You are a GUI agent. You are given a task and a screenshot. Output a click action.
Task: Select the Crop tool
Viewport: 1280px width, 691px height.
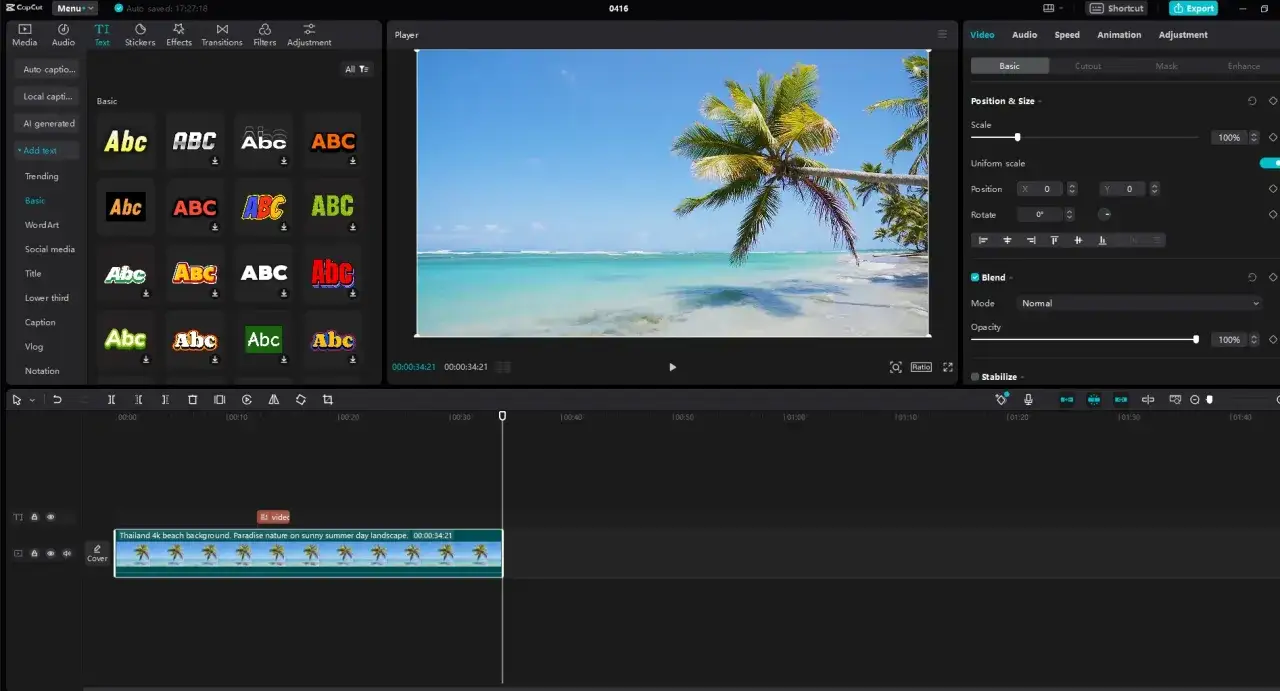(327, 399)
